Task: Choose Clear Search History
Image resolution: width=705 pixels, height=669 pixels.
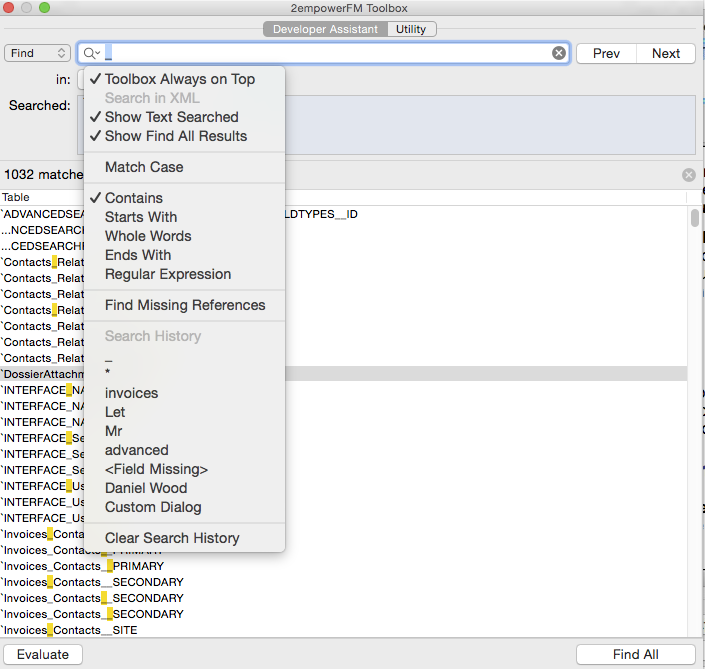Action: tap(184, 538)
